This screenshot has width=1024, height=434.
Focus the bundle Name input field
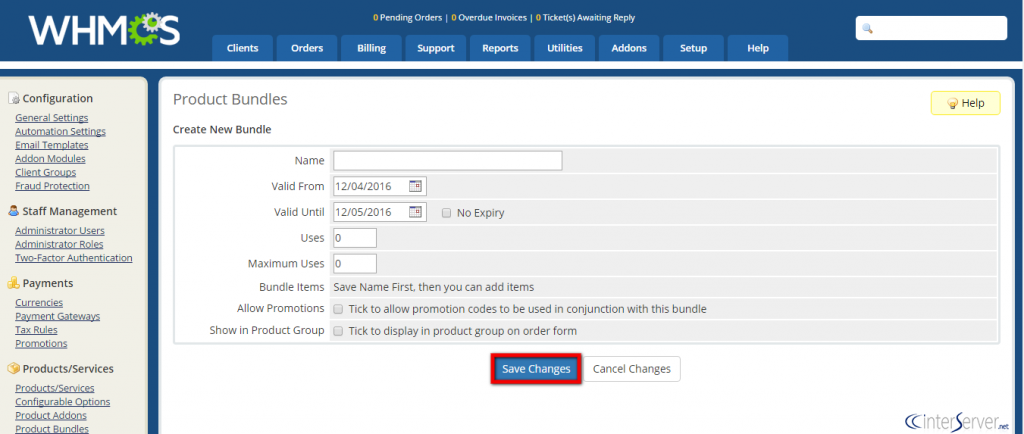point(448,161)
